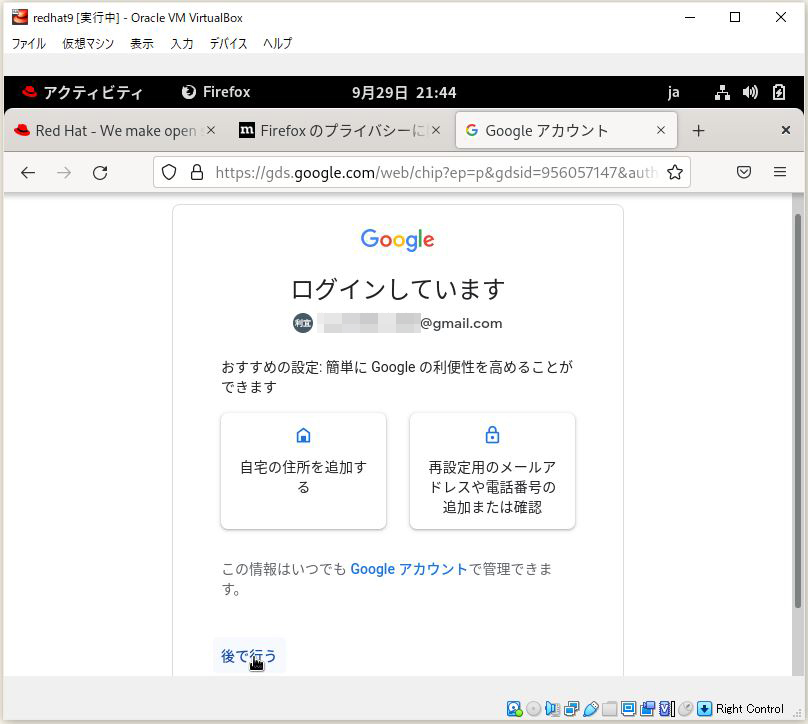
Task: Open the ja input source indicator
Action: click(x=673, y=93)
